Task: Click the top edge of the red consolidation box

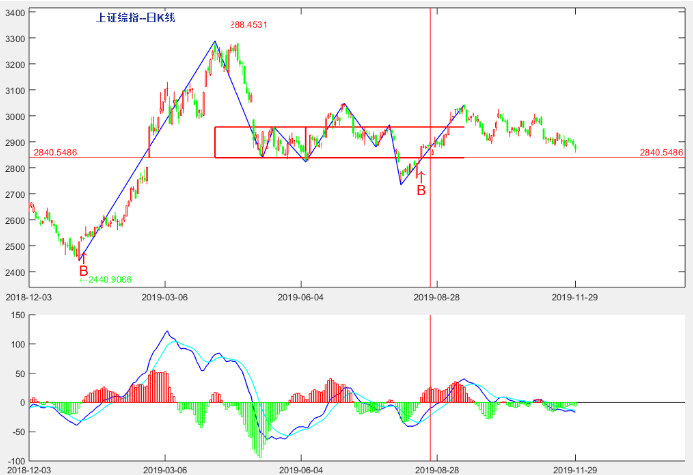Action: [340, 127]
